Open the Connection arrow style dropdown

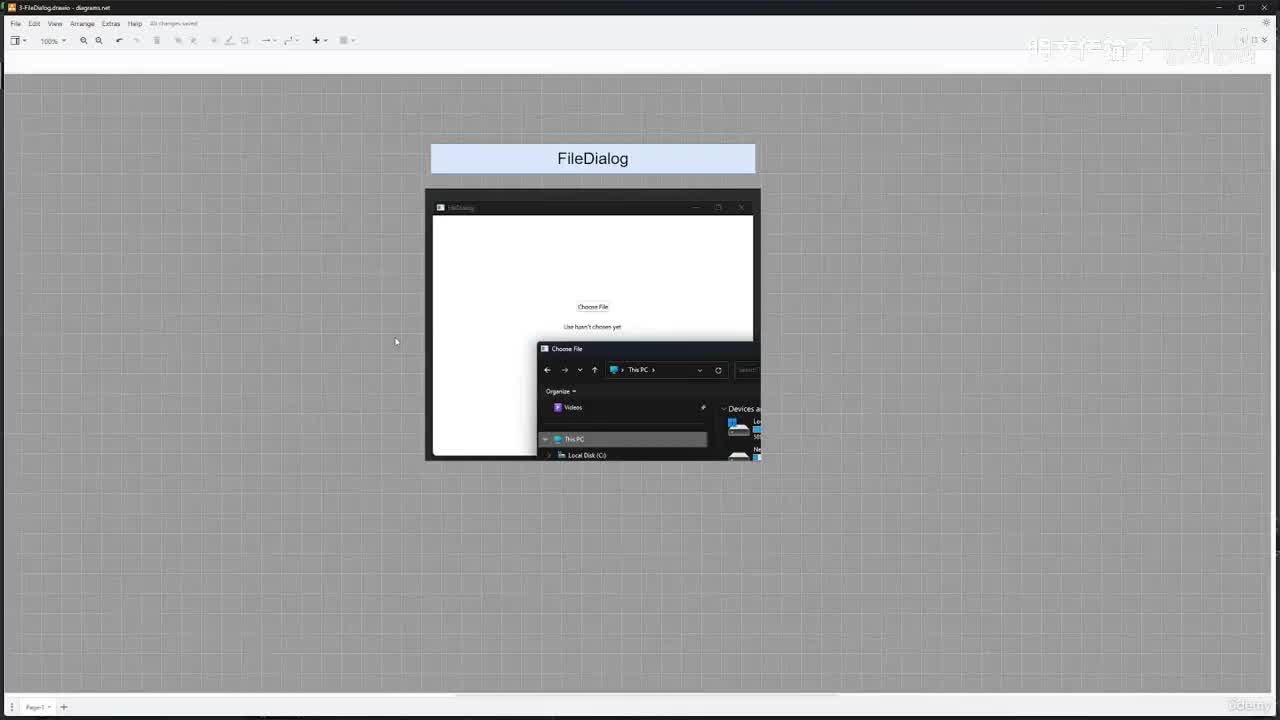(x=268, y=40)
